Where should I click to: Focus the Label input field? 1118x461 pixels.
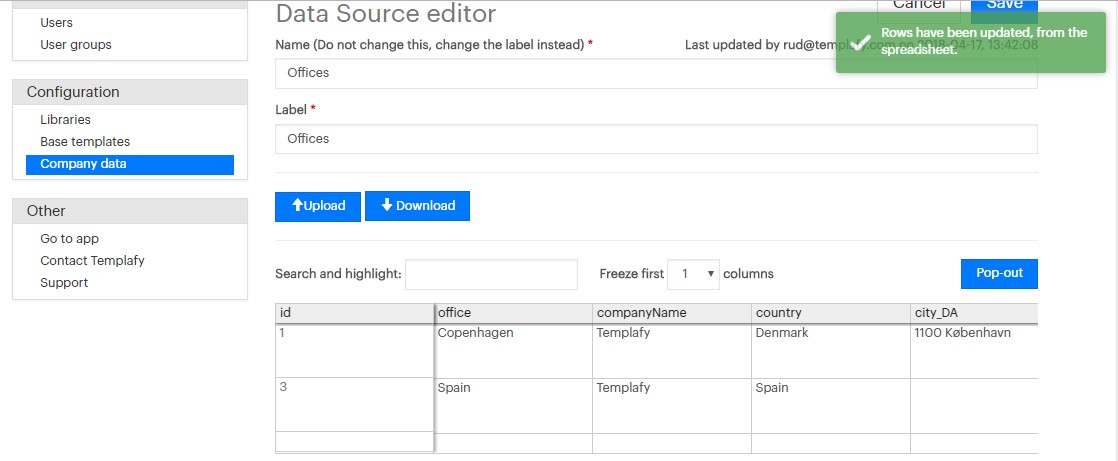tap(656, 139)
